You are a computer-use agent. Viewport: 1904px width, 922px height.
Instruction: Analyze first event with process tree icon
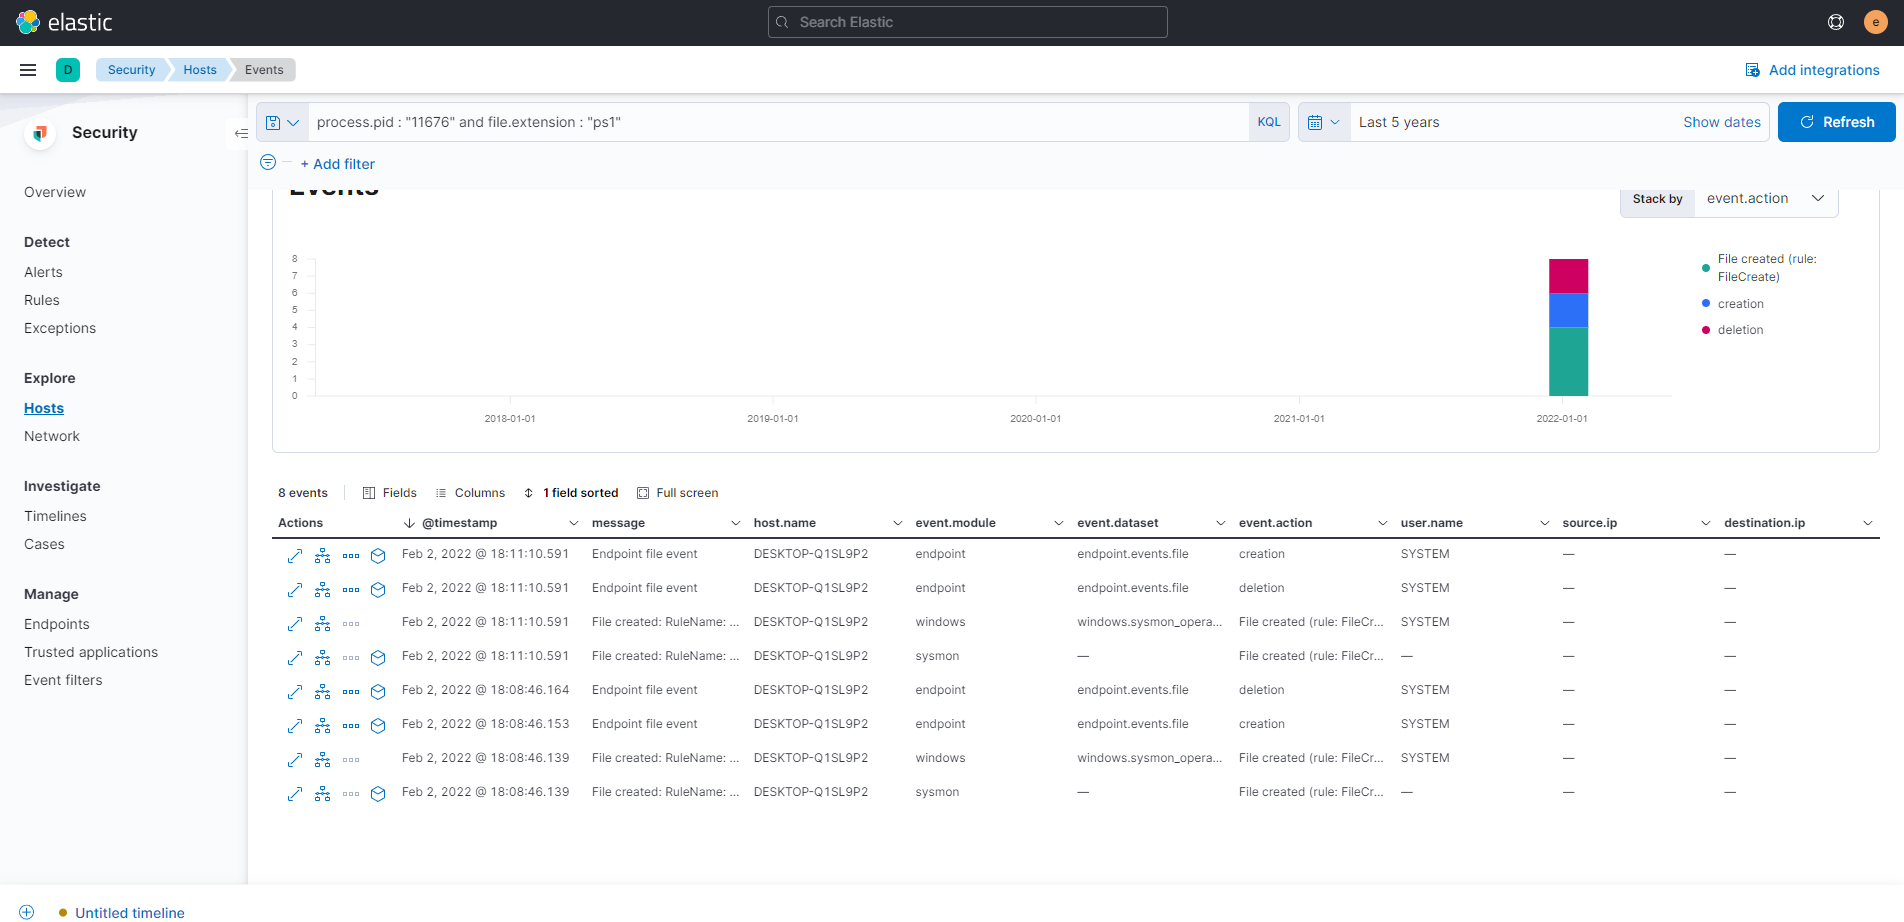(x=323, y=555)
